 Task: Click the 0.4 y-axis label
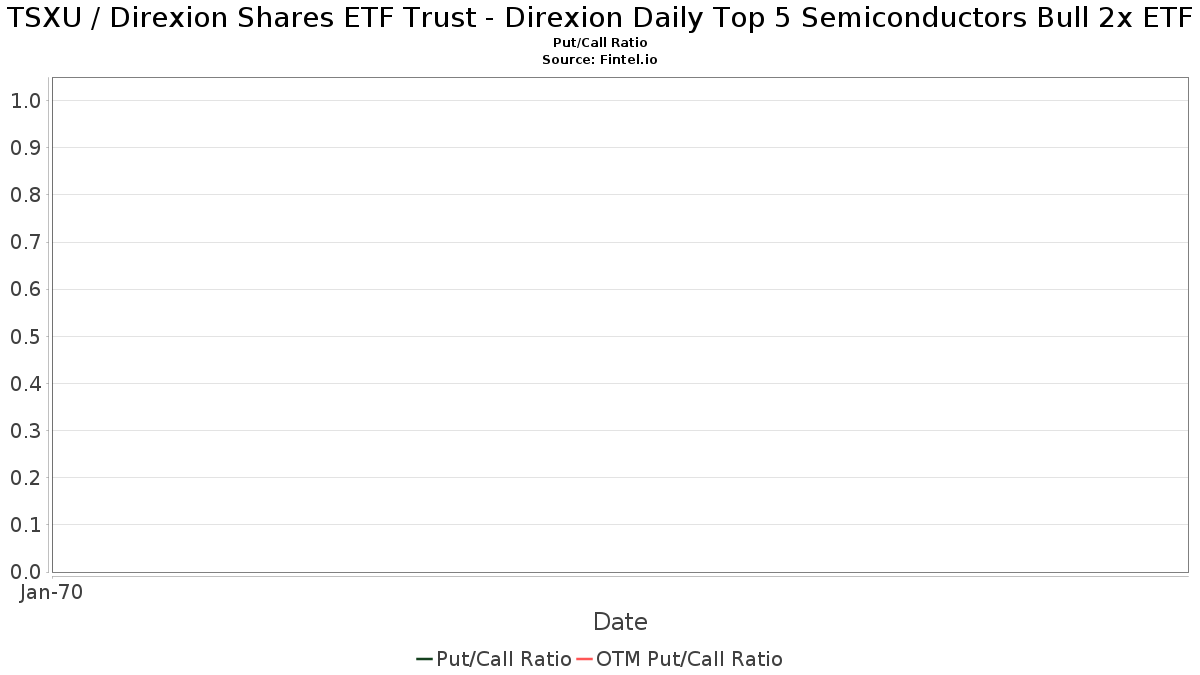[x=25, y=384]
